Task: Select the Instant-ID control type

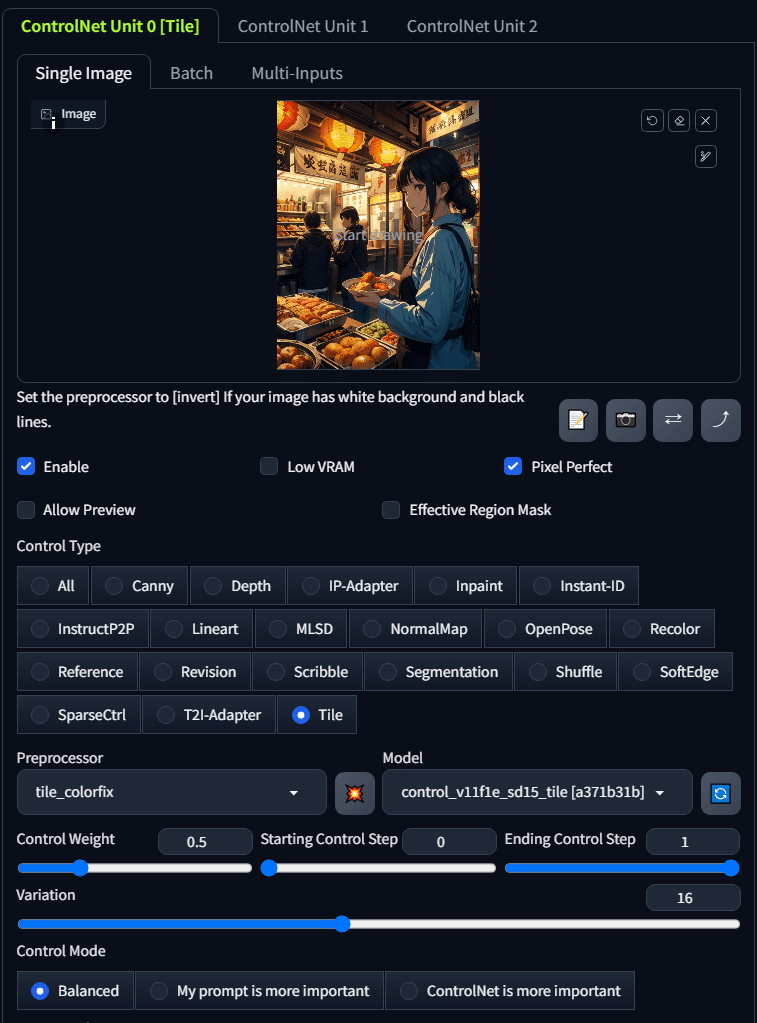Action: click(579, 586)
